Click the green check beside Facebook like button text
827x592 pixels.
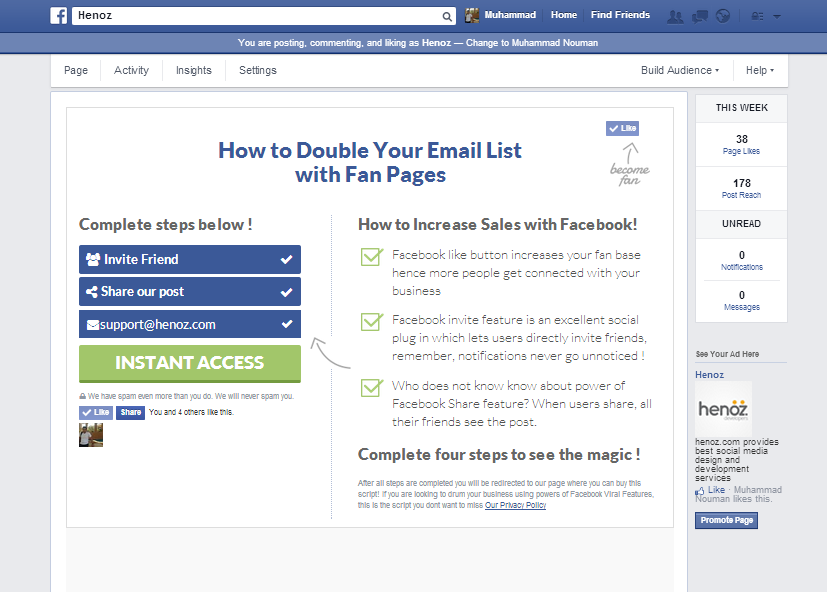pos(371,256)
